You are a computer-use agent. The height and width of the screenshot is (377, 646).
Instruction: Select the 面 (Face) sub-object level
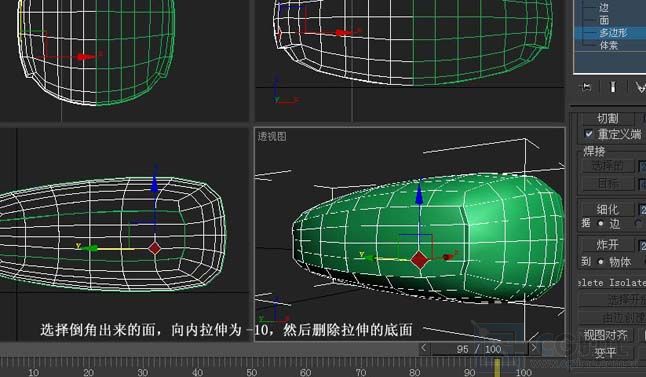pos(604,20)
